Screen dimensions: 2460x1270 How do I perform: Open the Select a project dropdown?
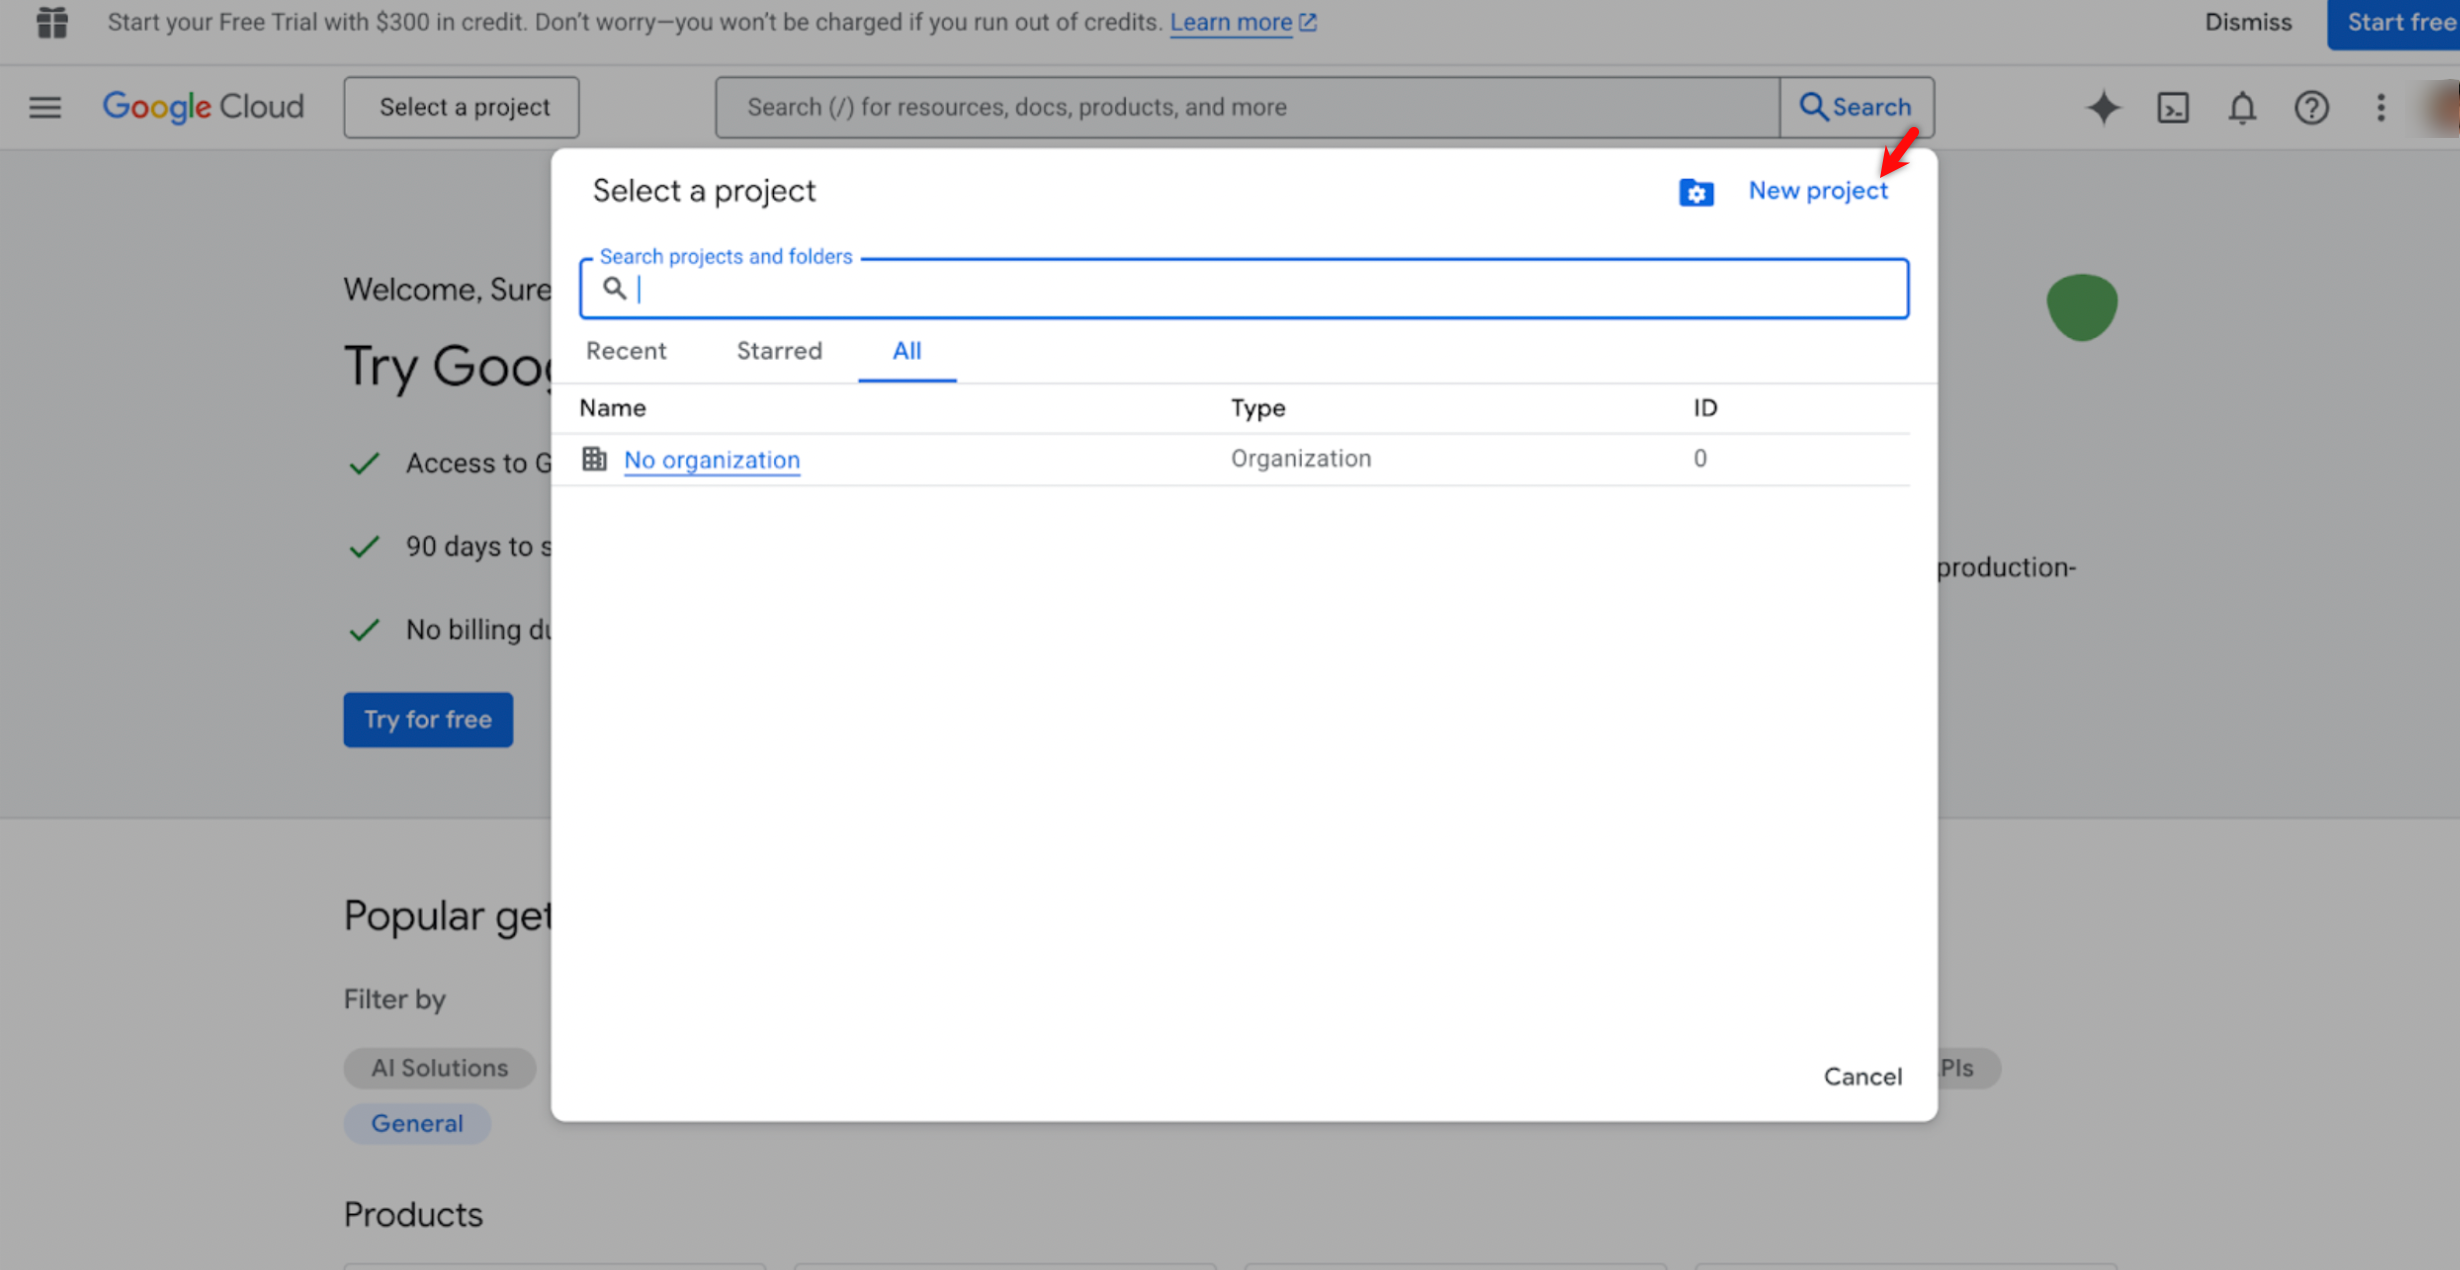[x=462, y=107]
